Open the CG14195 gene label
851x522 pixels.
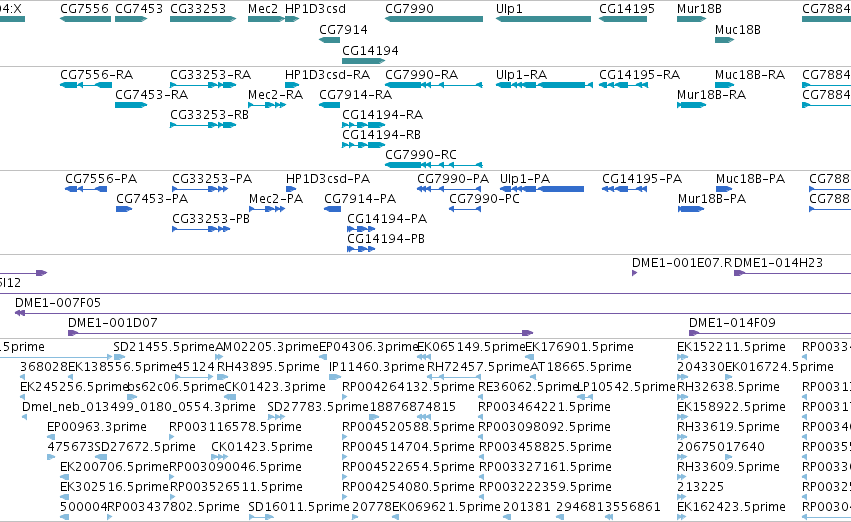click(627, 9)
